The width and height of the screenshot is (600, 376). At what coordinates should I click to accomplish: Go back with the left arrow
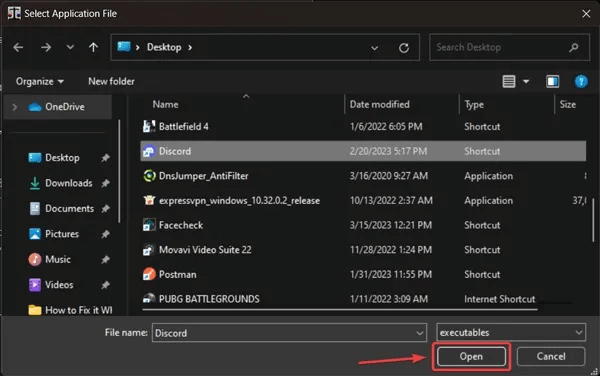click(18, 47)
